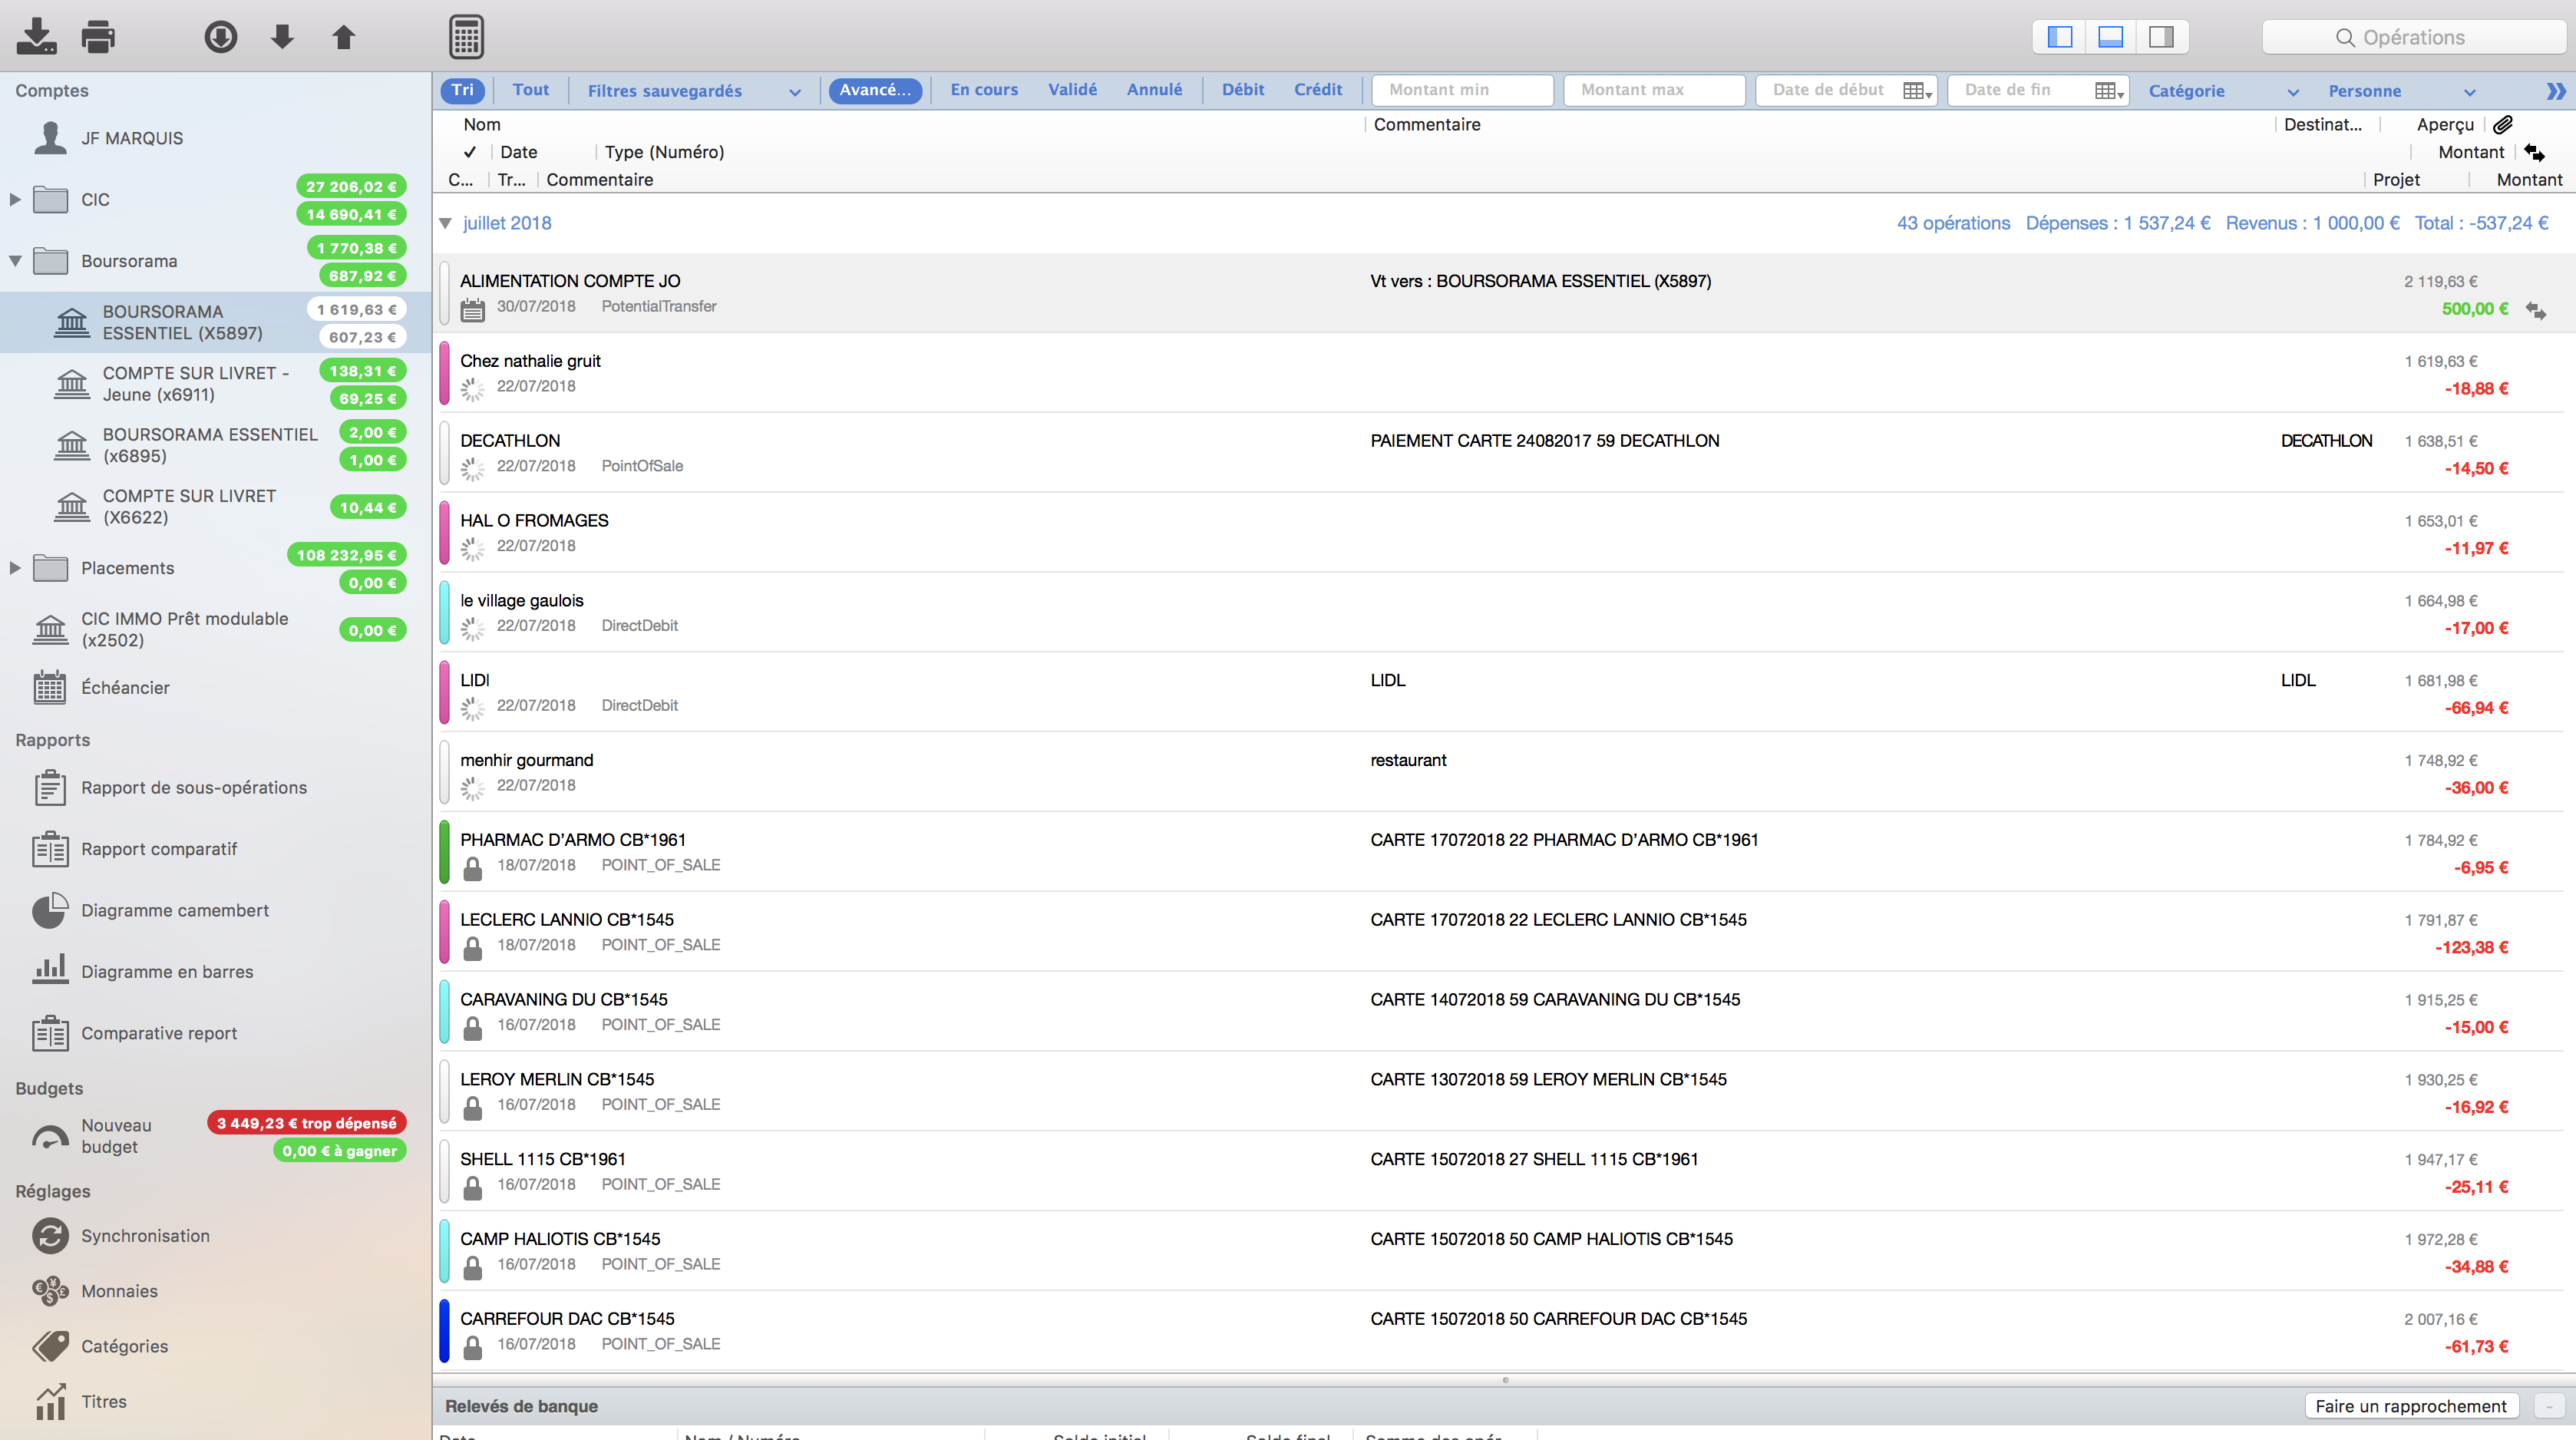Enable the Validé filter tab

[1074, 91]
